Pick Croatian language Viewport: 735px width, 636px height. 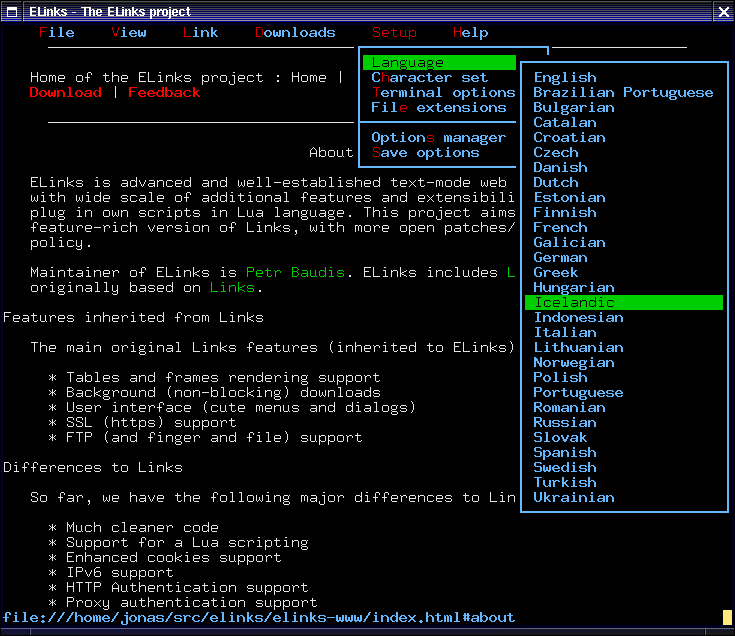pos(624,137)
